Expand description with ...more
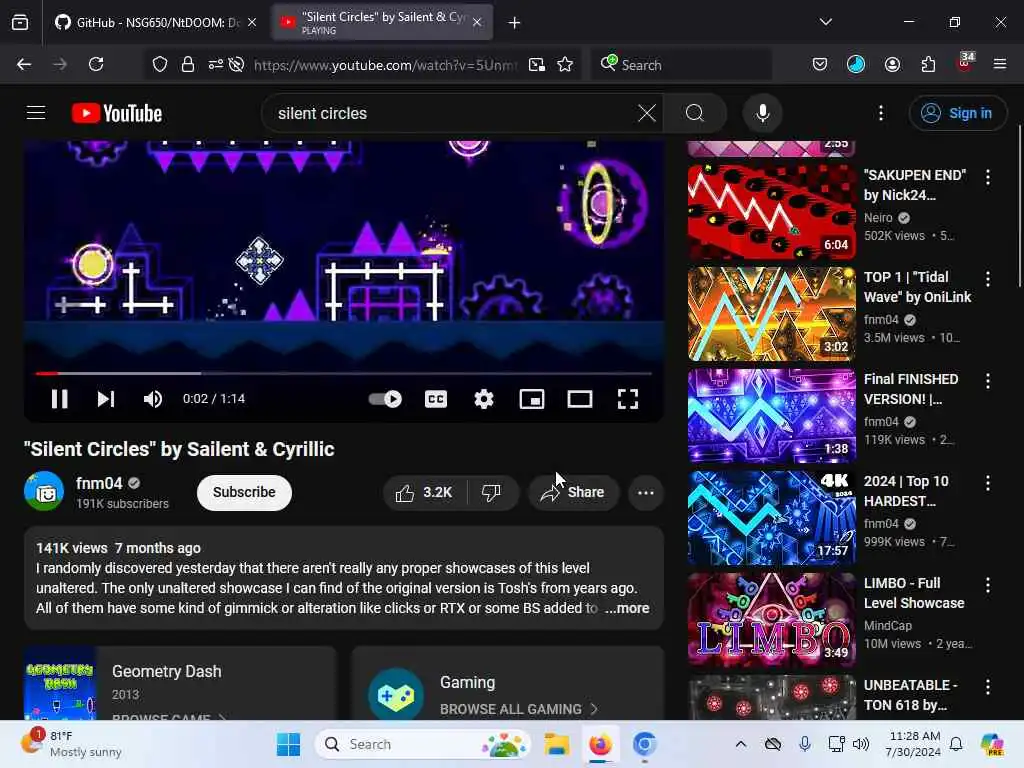 pos(627,608)
